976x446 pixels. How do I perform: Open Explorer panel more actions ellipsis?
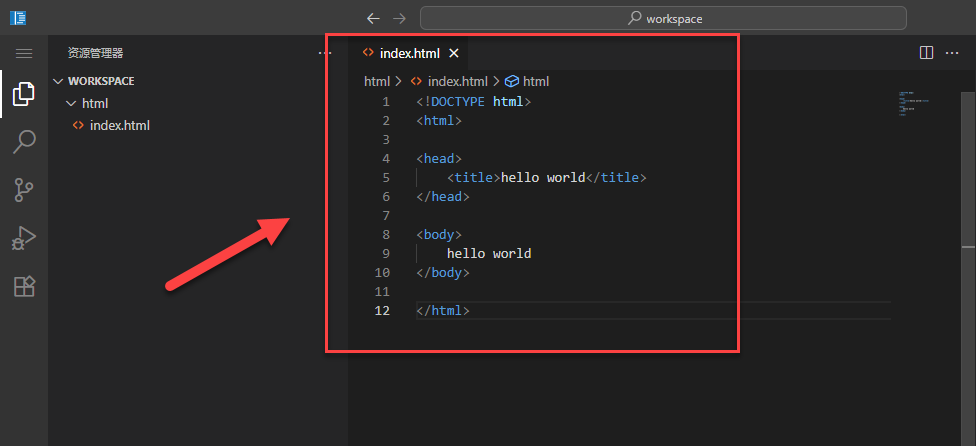coord(323,53)
